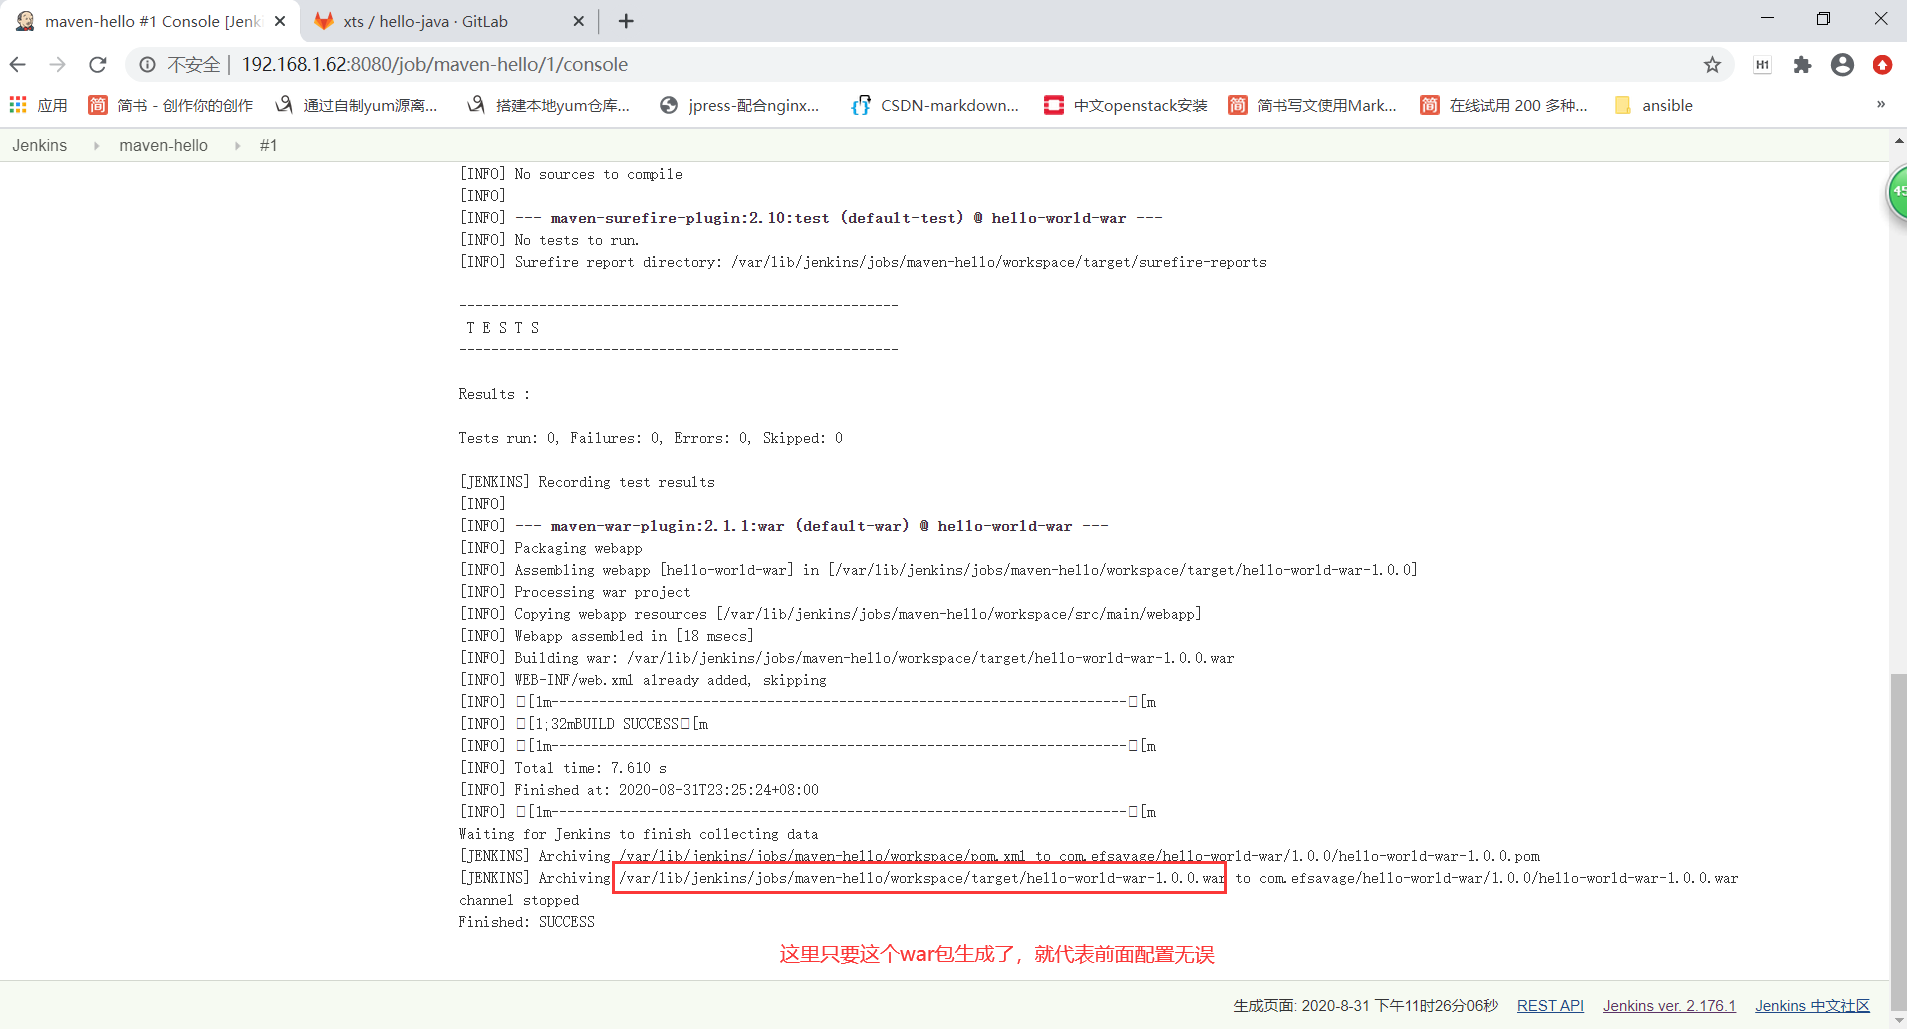The height and width of the screenshot is (1029, 1907).
Task: Open the Chrome profile avatar
Action: coord(1842,65)
